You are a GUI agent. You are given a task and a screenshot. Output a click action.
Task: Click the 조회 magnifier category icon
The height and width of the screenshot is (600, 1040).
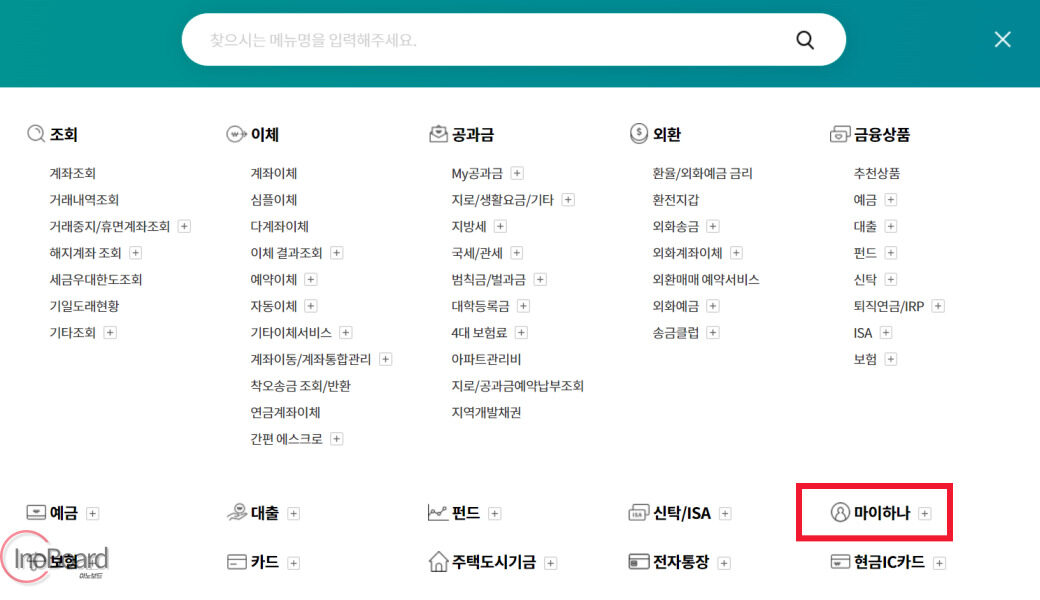pyautogui.click(x=36, y=134)
